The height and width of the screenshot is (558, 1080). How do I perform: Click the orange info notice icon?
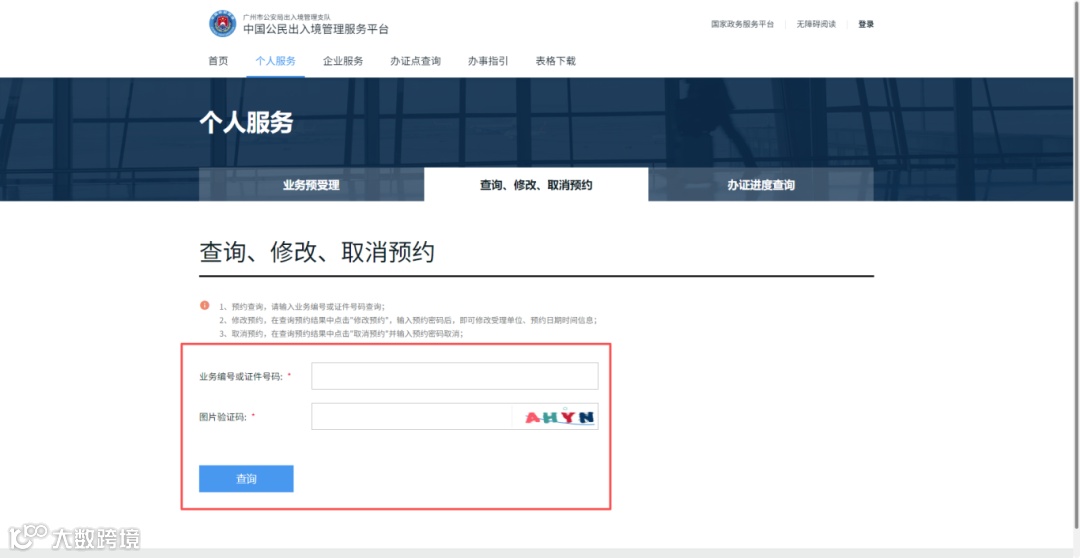[205, 305]
